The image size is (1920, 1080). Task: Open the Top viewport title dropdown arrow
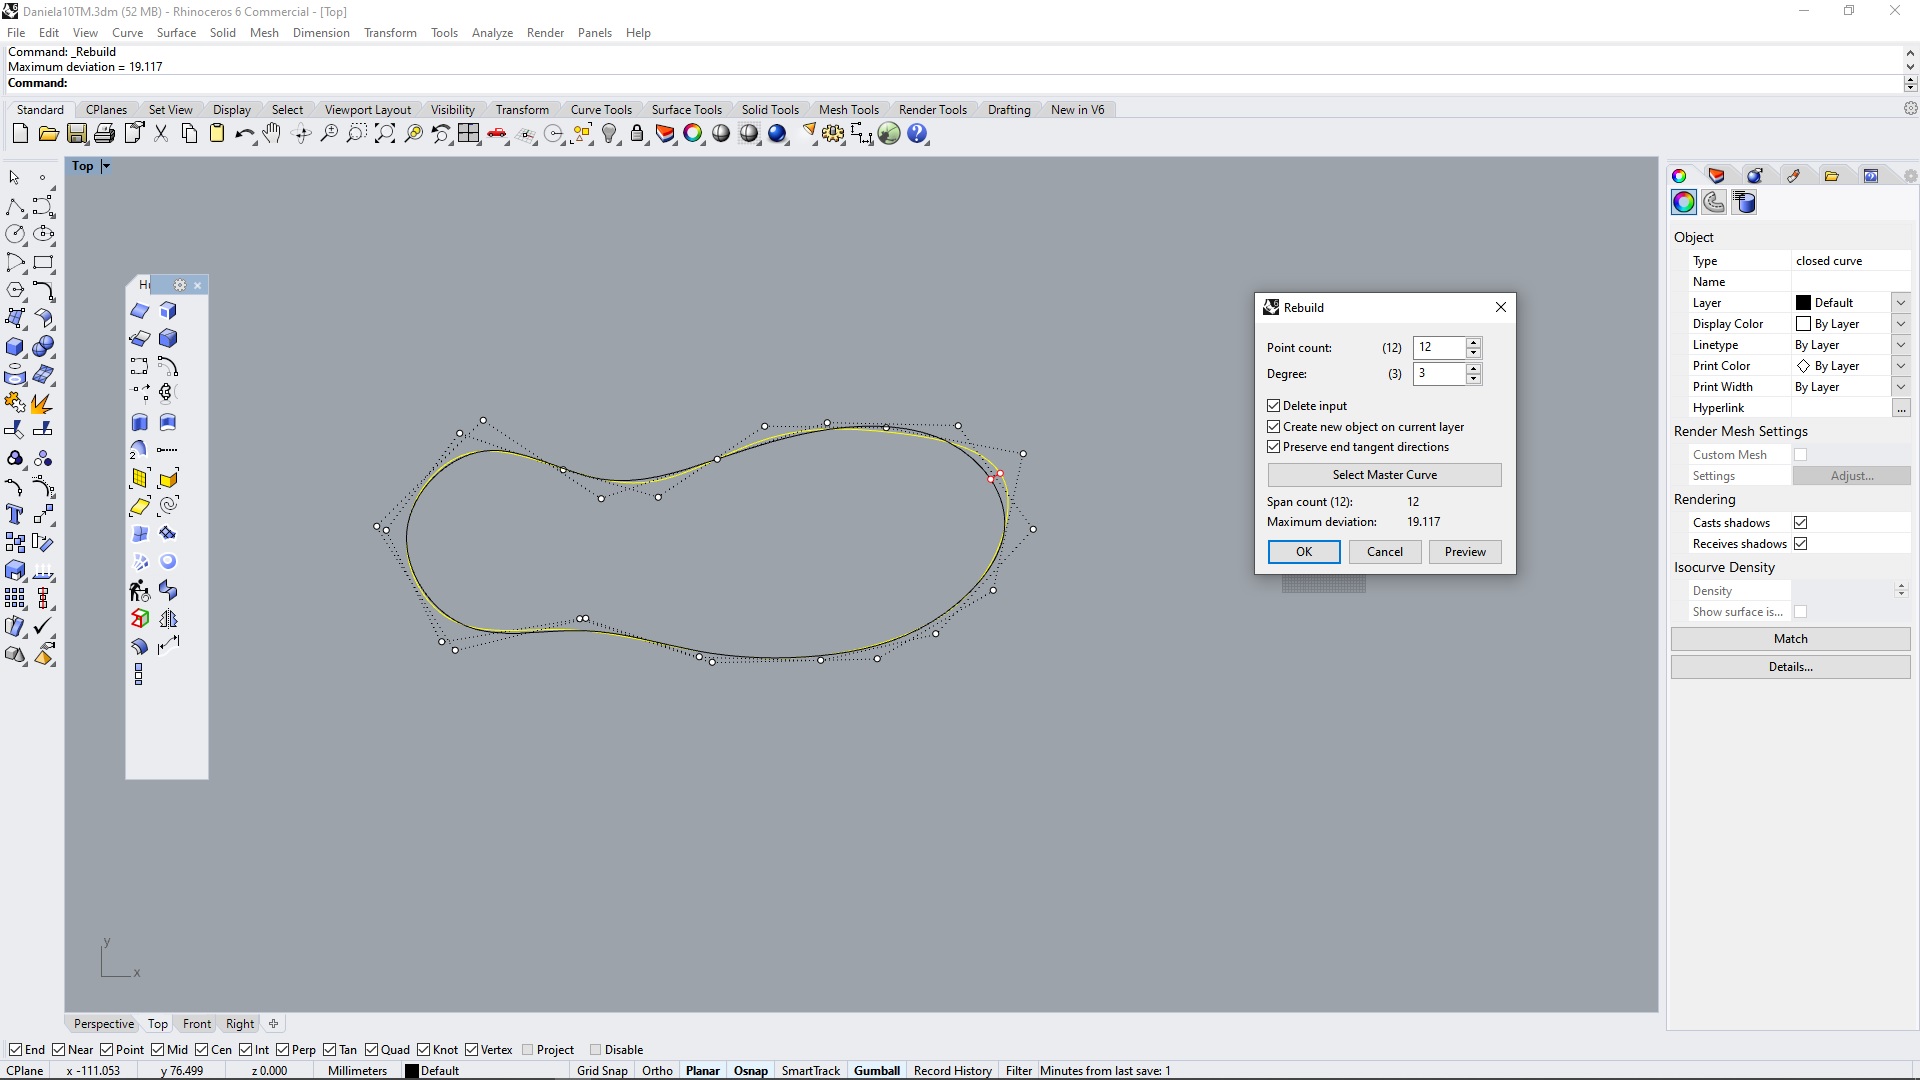click(x=106, y=166)
